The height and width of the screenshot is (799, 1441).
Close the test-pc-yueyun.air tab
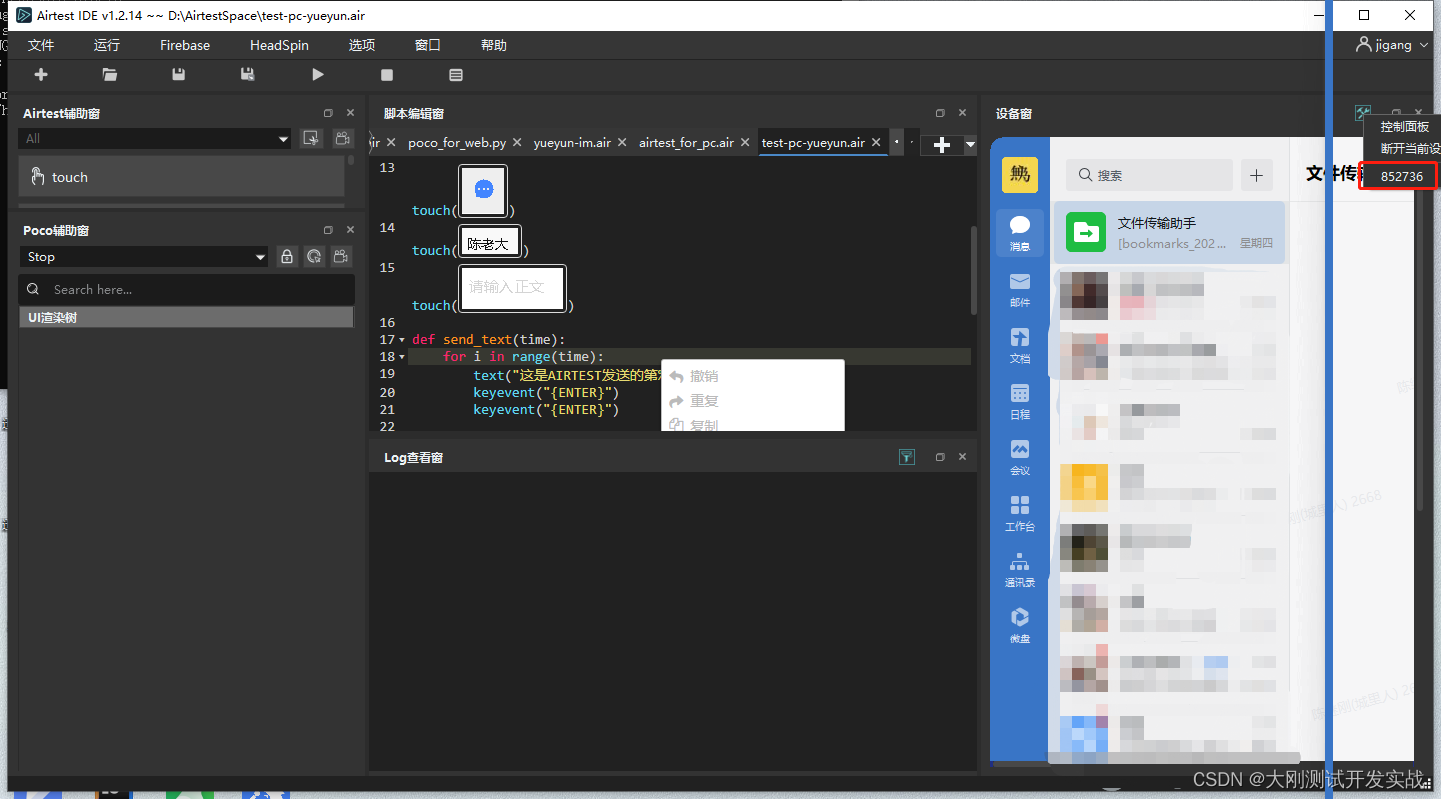coord(876,143)
